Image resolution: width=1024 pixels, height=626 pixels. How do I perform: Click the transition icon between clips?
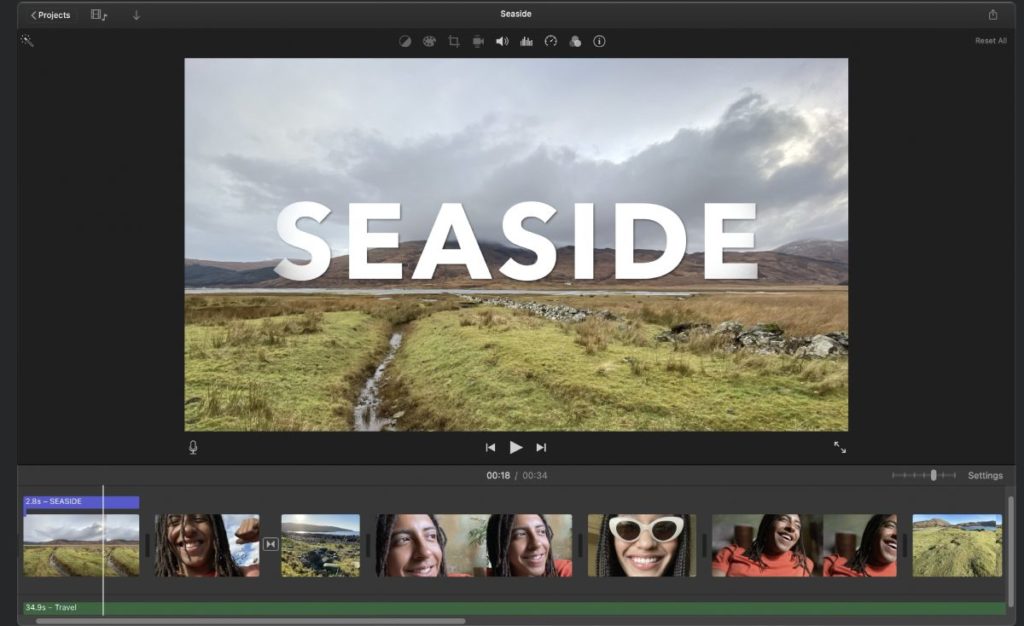click(x=270, y=544)
